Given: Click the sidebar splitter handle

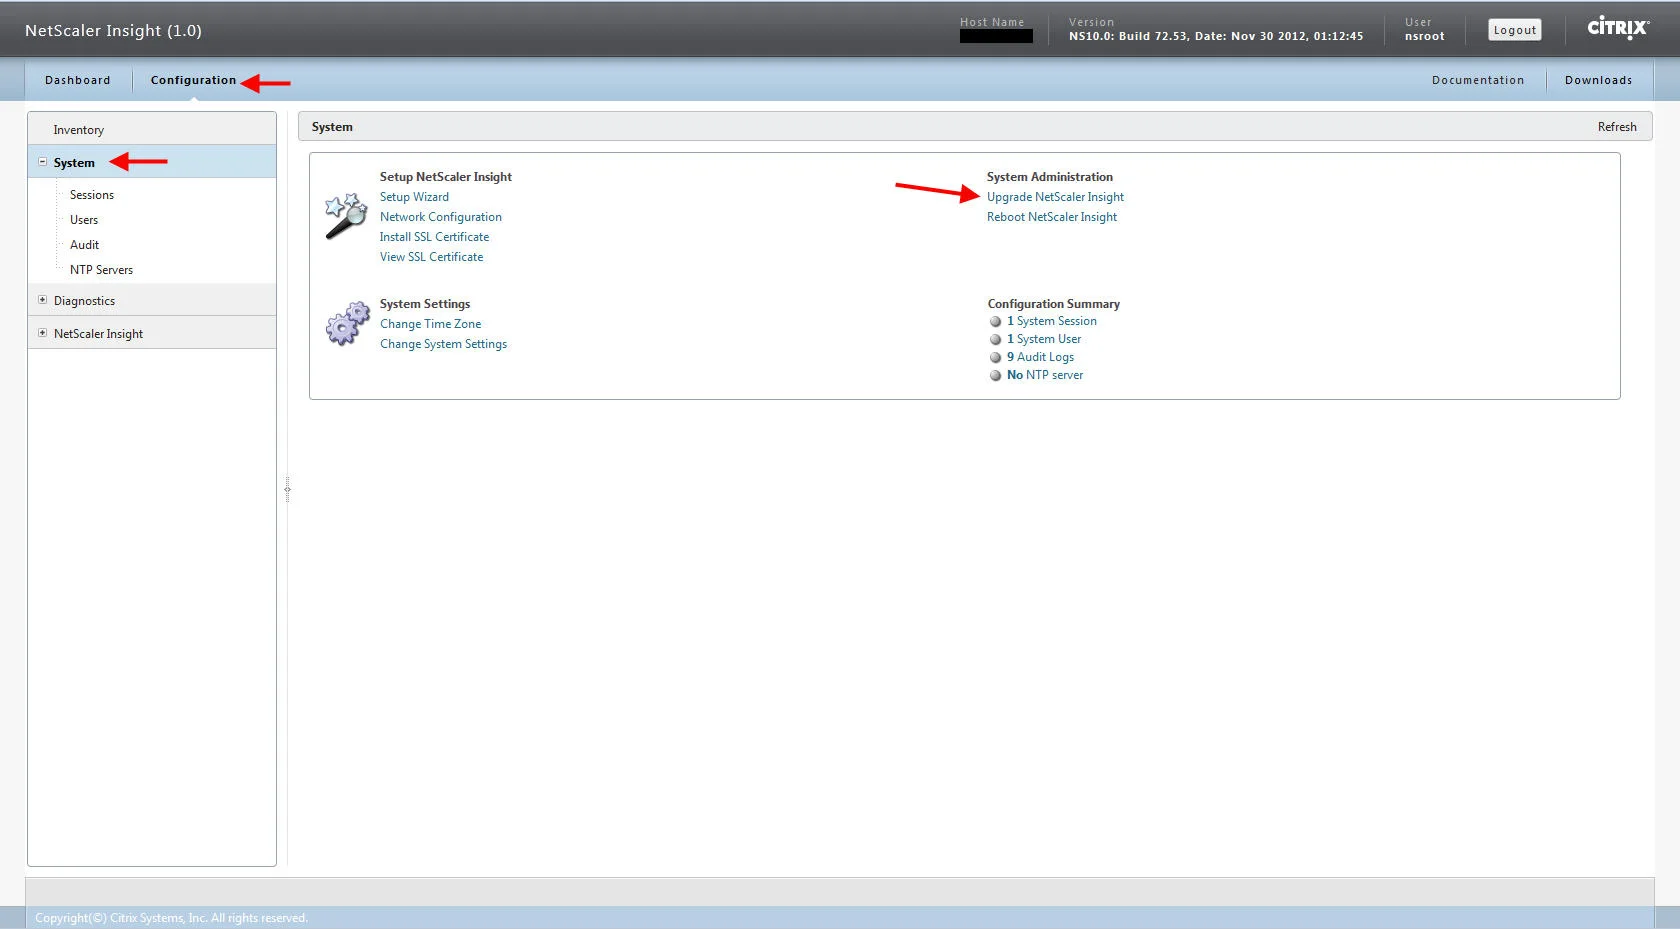Looking at the screenshot, I should tap(287, 489).
